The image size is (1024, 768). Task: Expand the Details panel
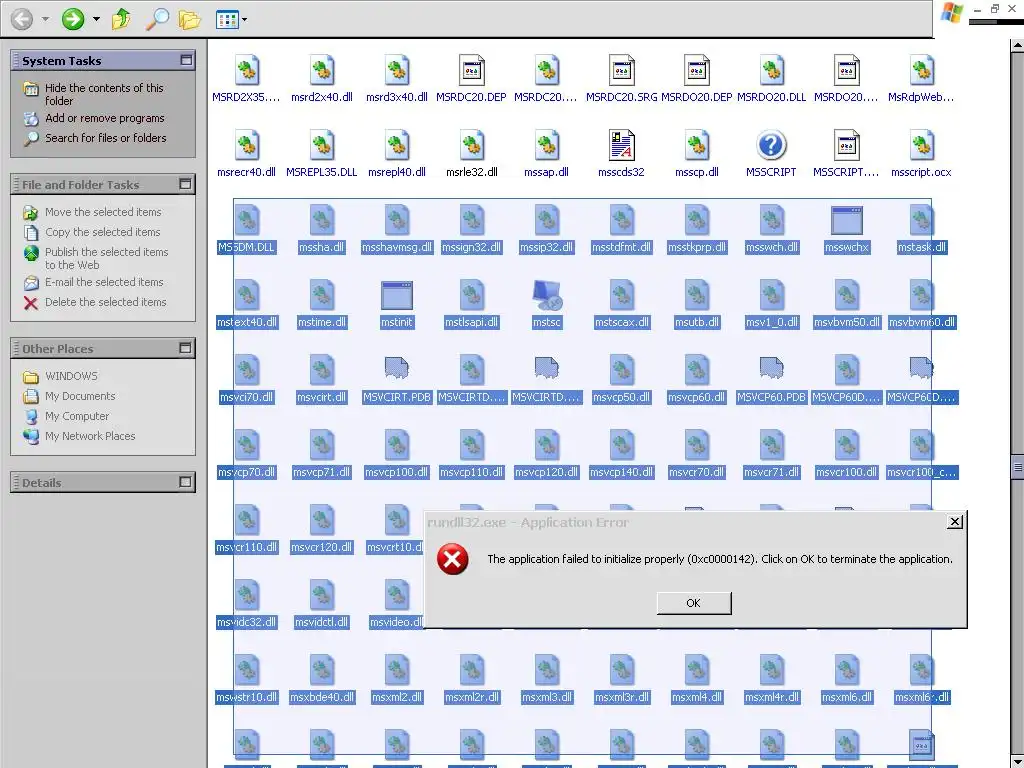[x=185, y=482]
